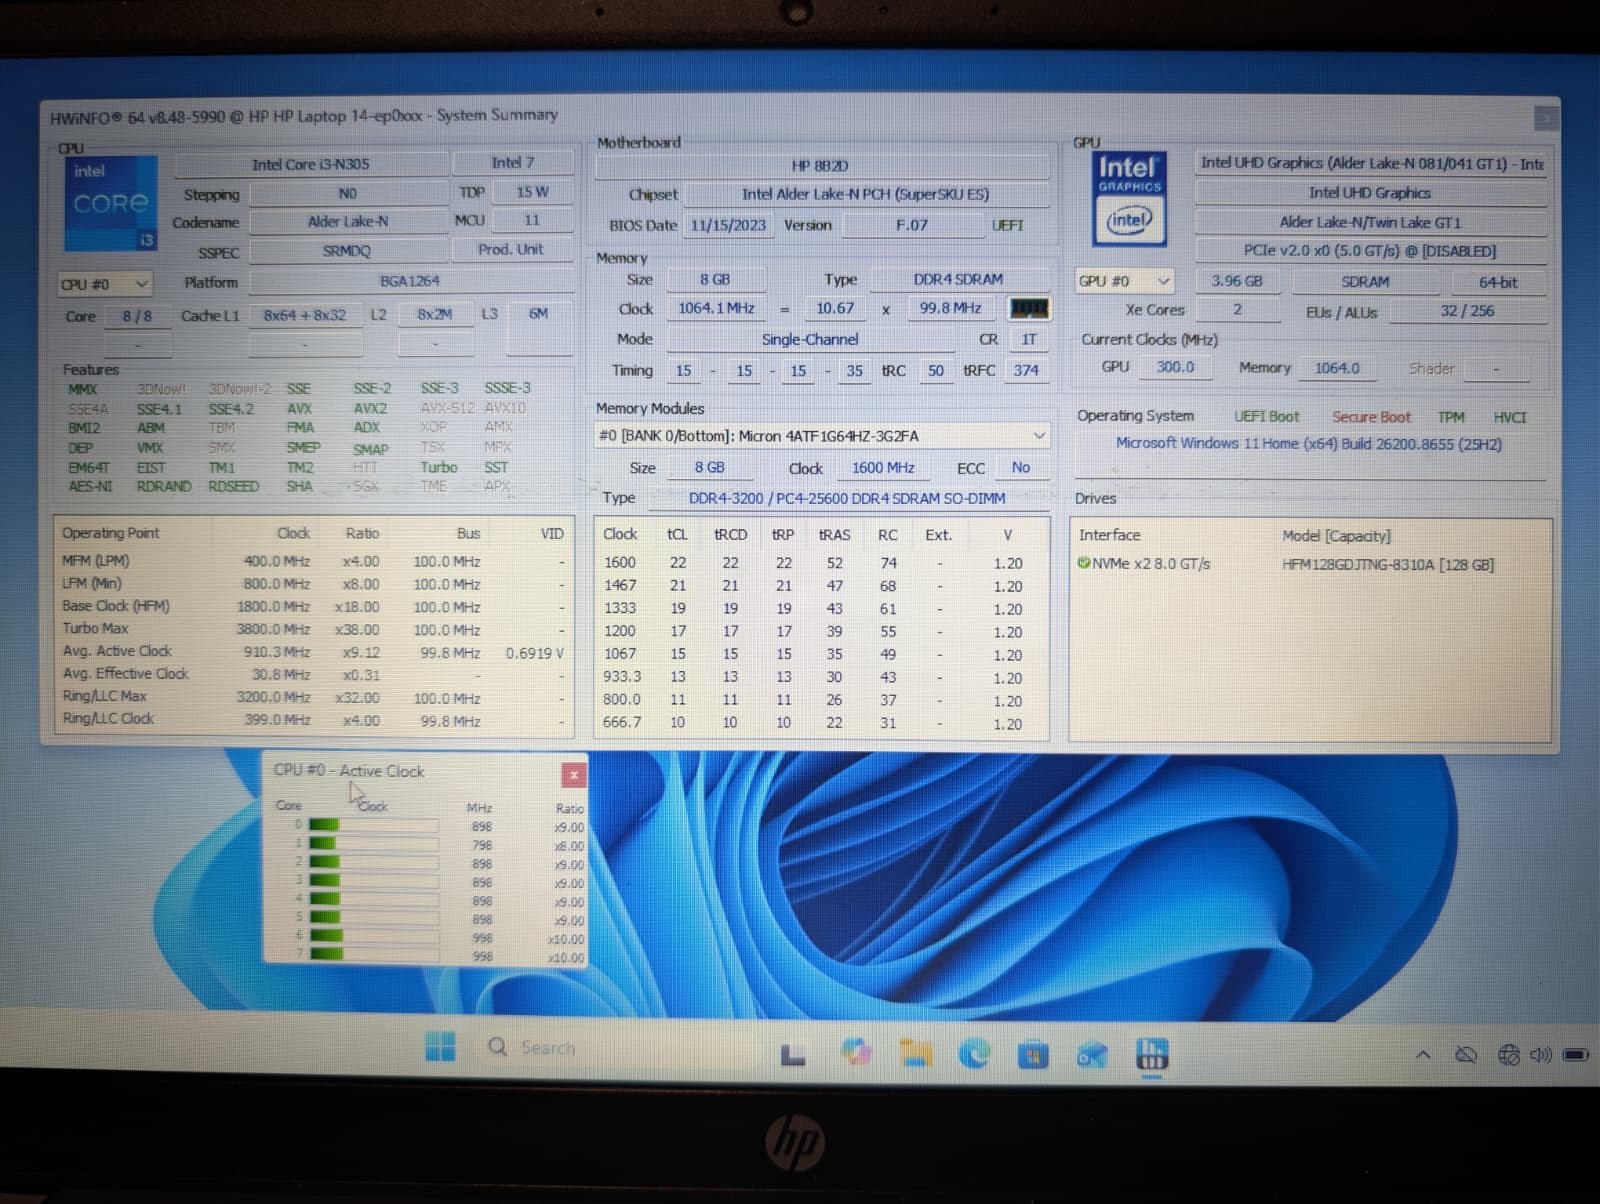Click the 3.96 GB GPU memory field
Image resolution: width=1600 pixels, height=1204 pixels.
(1237, 282)
